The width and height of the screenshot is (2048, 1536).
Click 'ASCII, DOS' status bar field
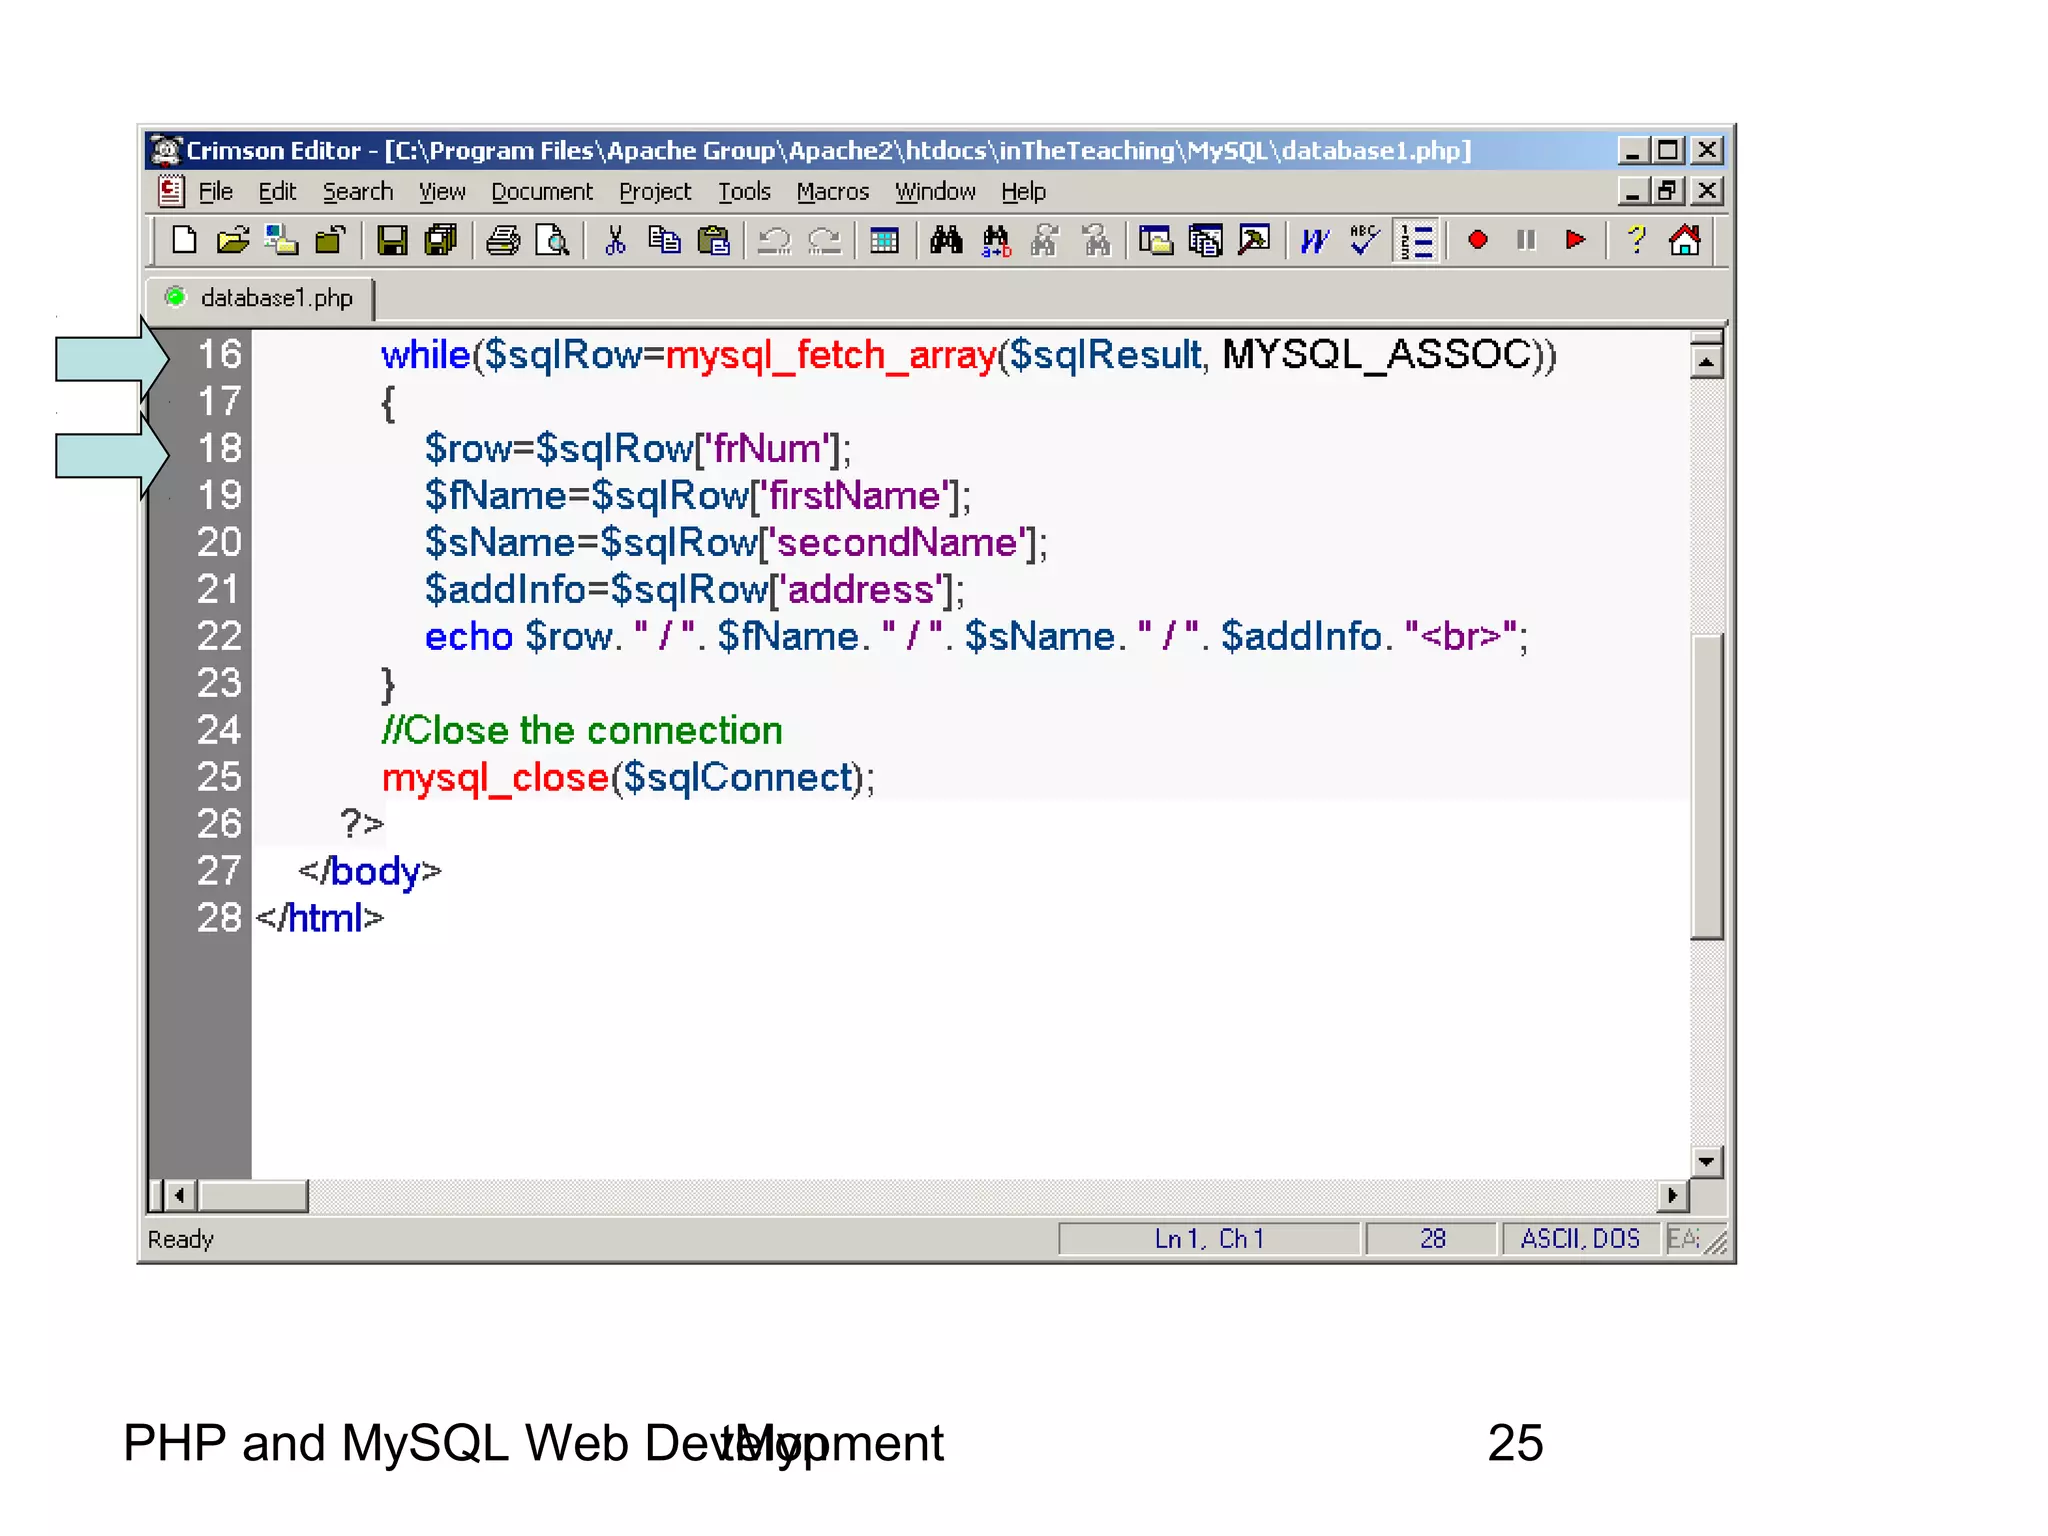(x=1580, y=1240)
